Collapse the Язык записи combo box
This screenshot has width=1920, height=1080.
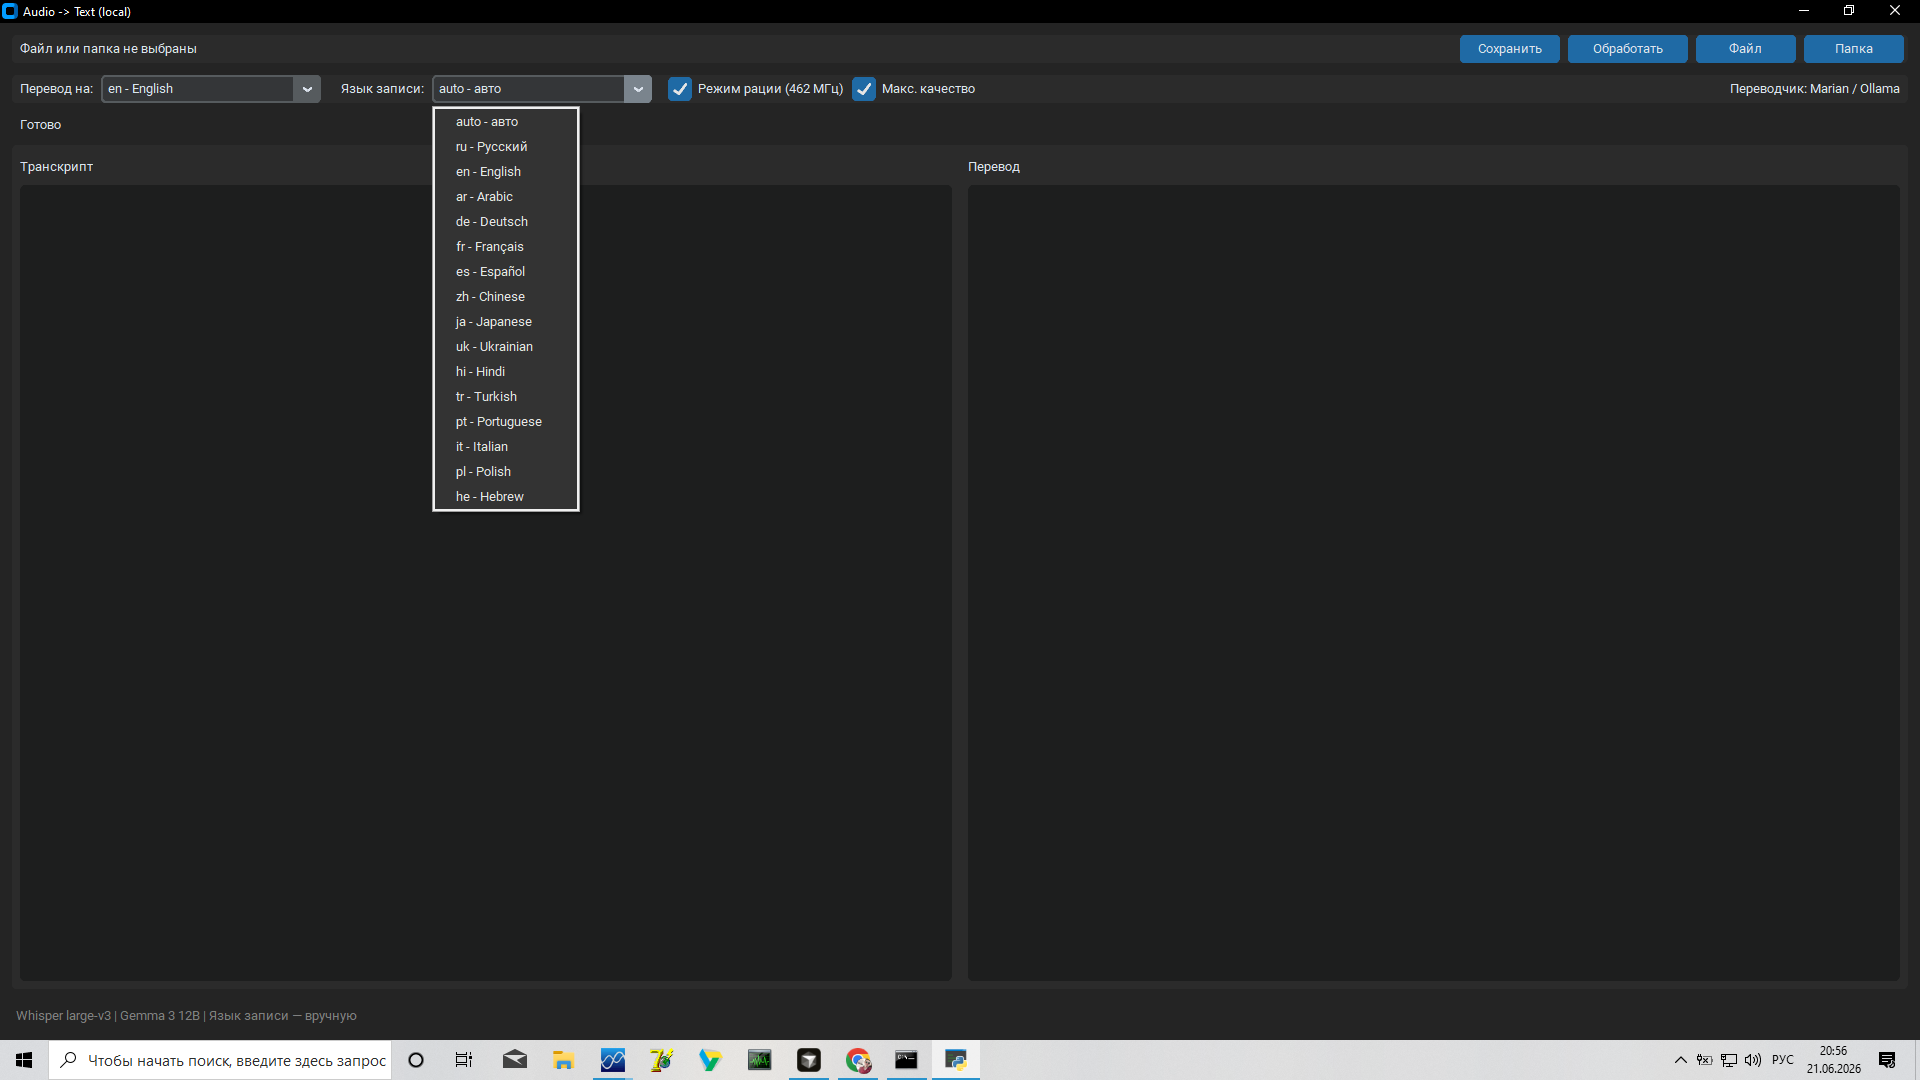pos(541,89)
